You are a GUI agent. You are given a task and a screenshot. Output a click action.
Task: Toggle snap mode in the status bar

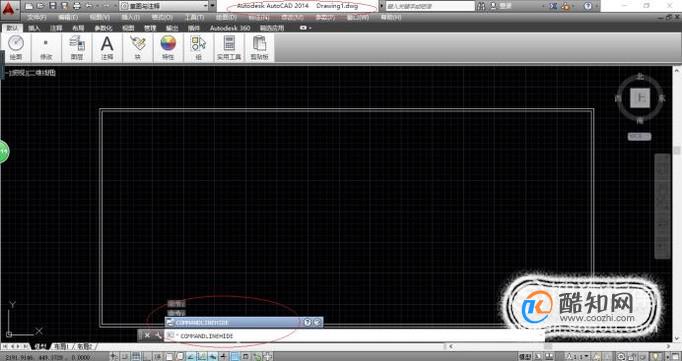(x=124, y=357)
